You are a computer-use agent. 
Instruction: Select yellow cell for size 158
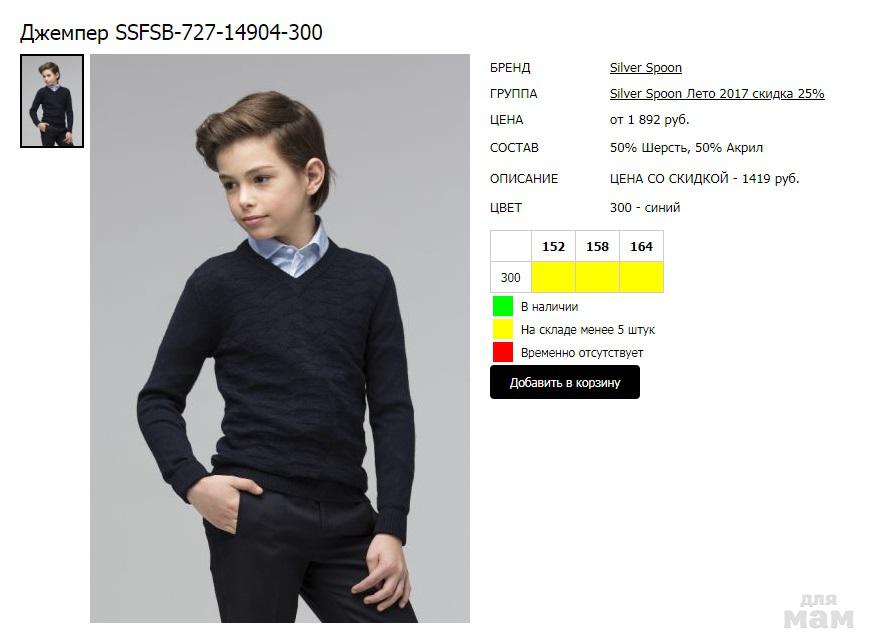click(x=597, y=277)
